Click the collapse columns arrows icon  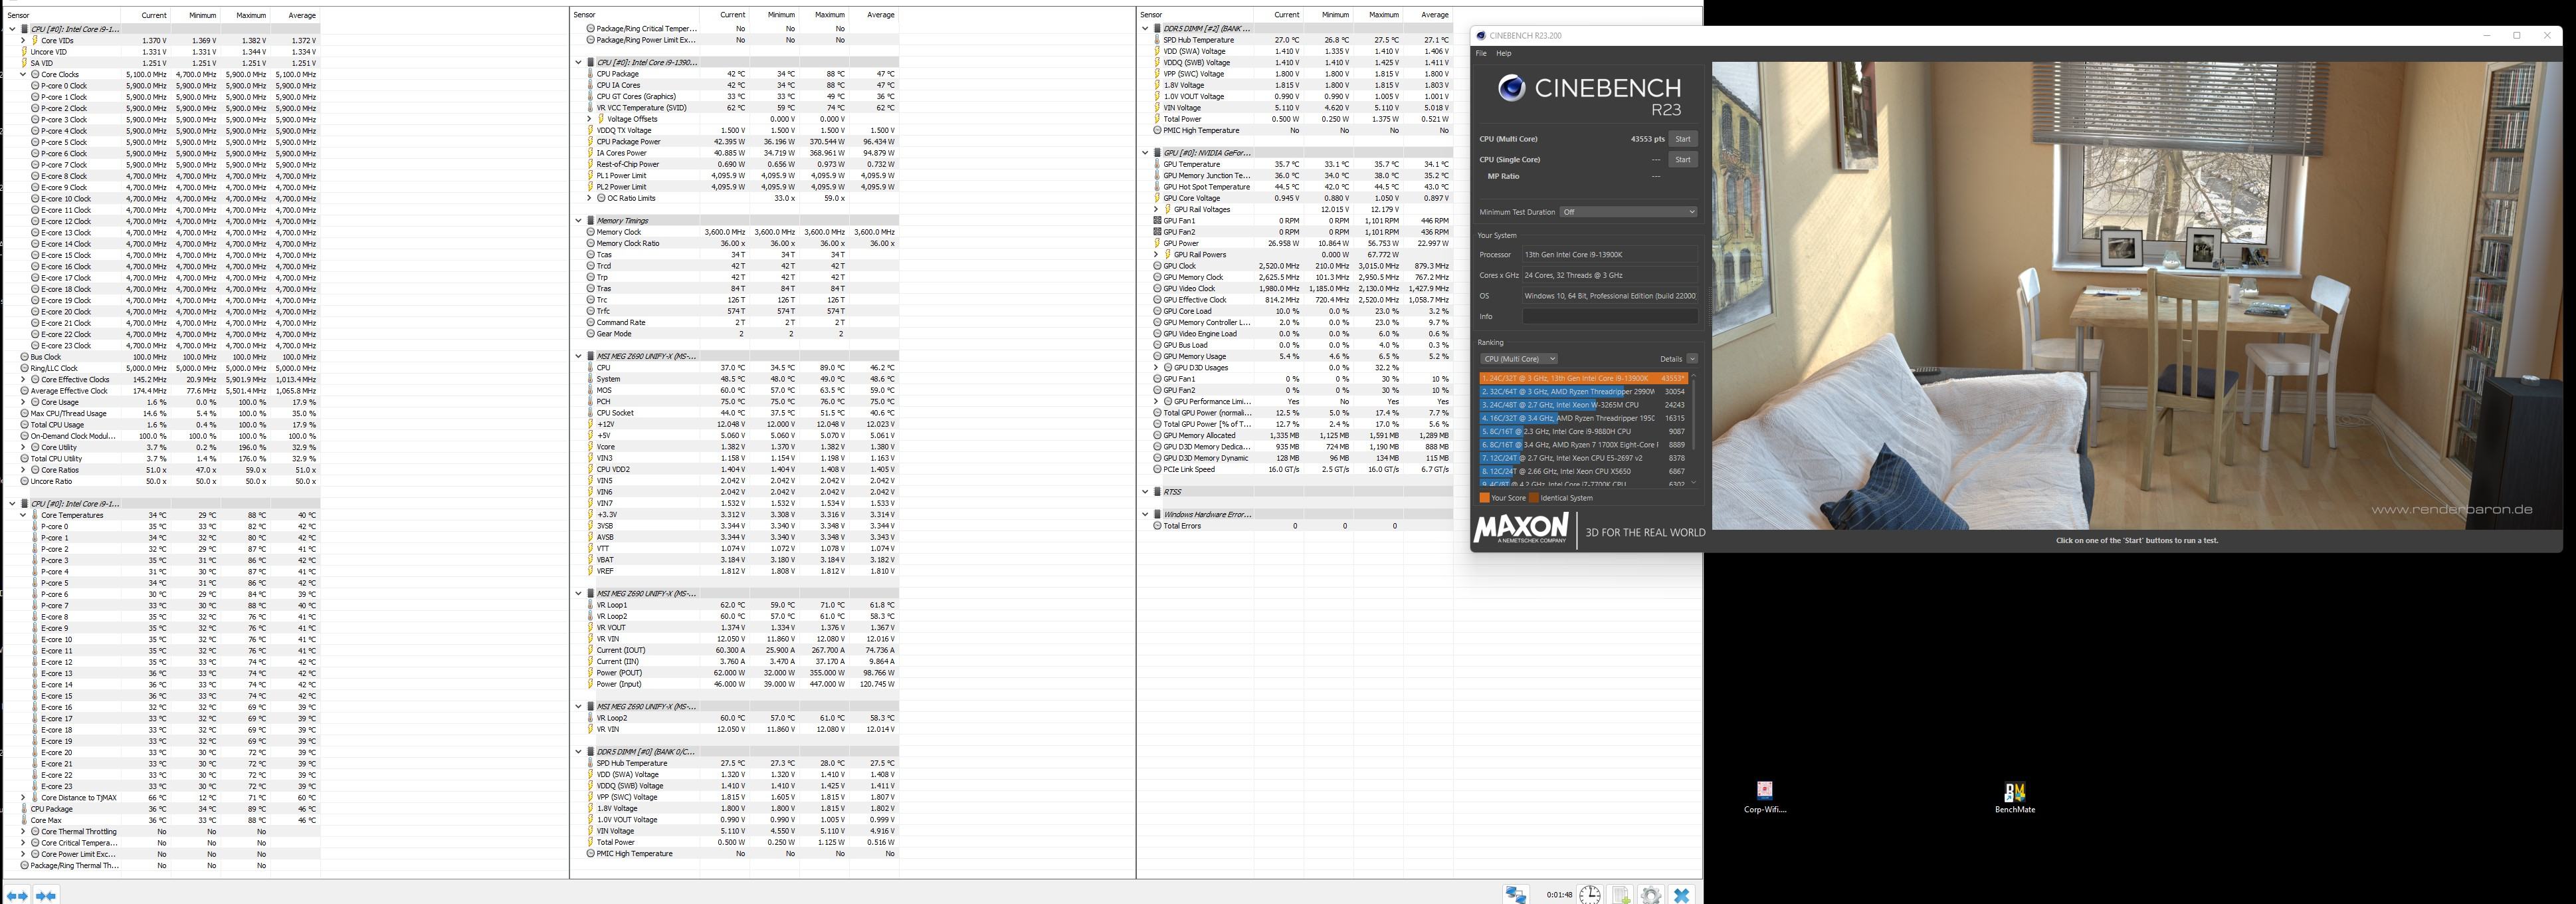[46, 895]
